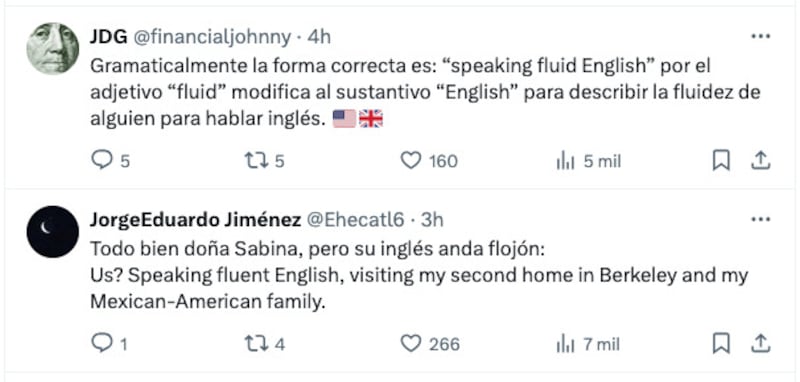Share JorgeEduardo Jiménez's tweet
Screen dimensions: 800x382
tap(760, 344)
